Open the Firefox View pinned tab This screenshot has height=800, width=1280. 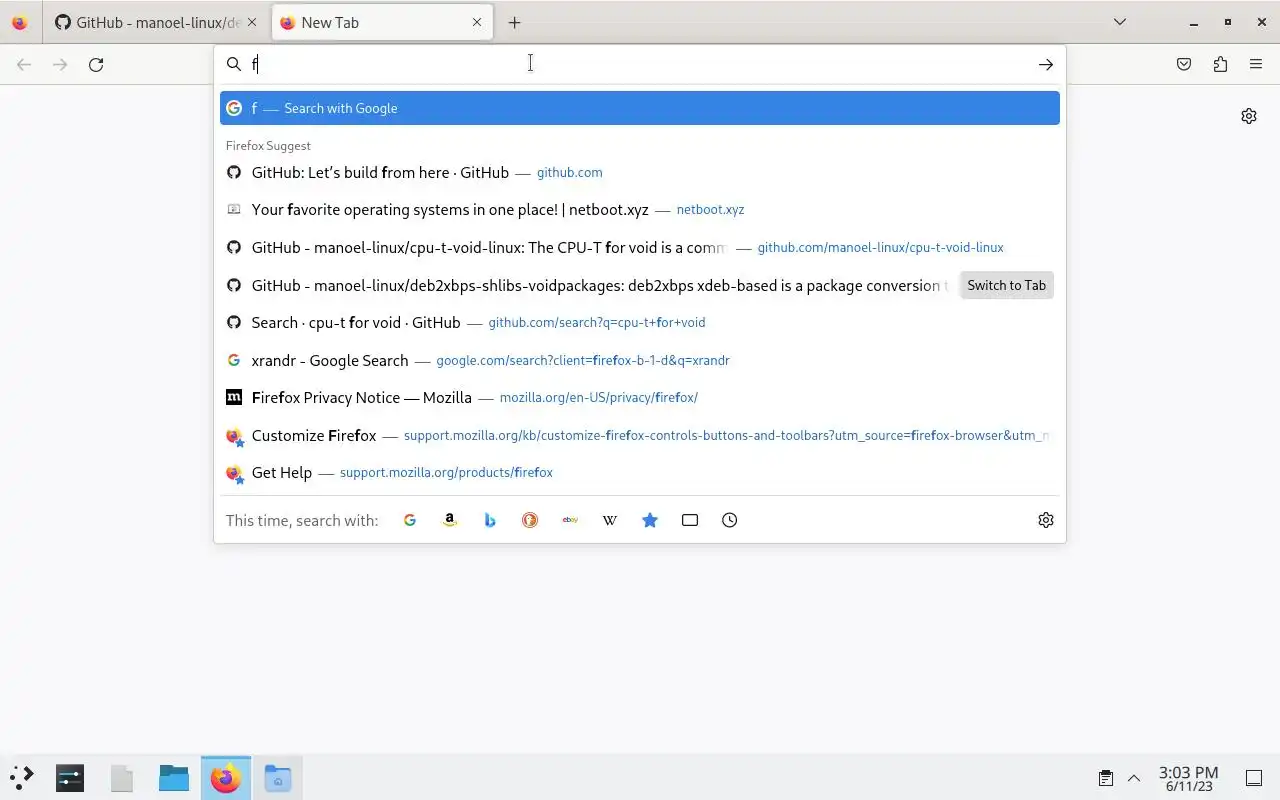tap(20, 22)
